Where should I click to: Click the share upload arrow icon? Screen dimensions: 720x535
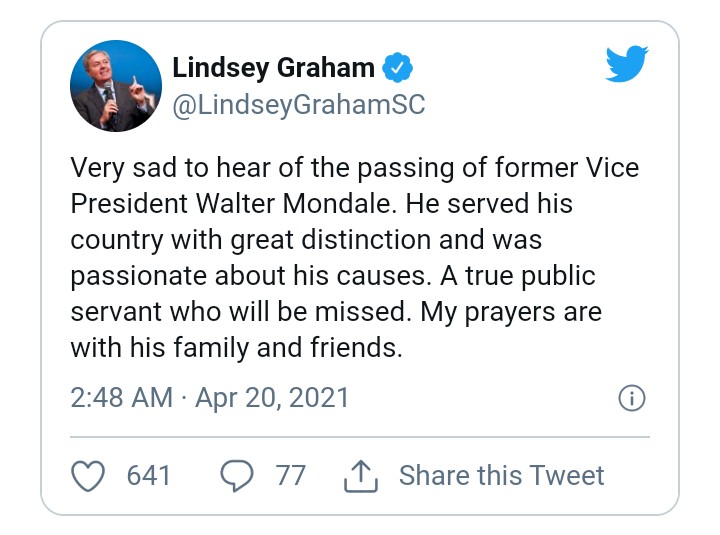[360, 477]
